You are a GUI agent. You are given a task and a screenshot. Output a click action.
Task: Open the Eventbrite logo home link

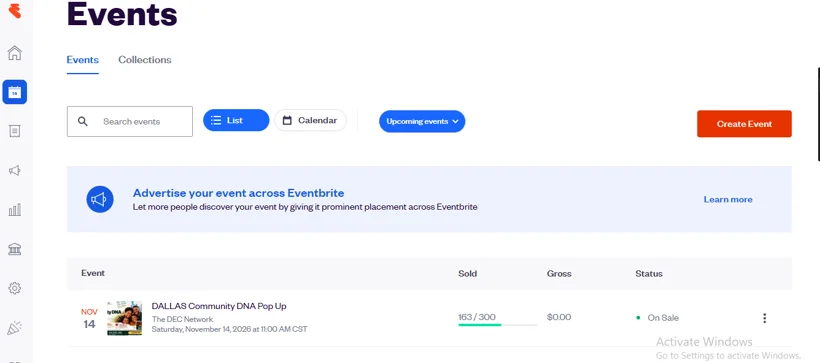click(x=15, y=10)
